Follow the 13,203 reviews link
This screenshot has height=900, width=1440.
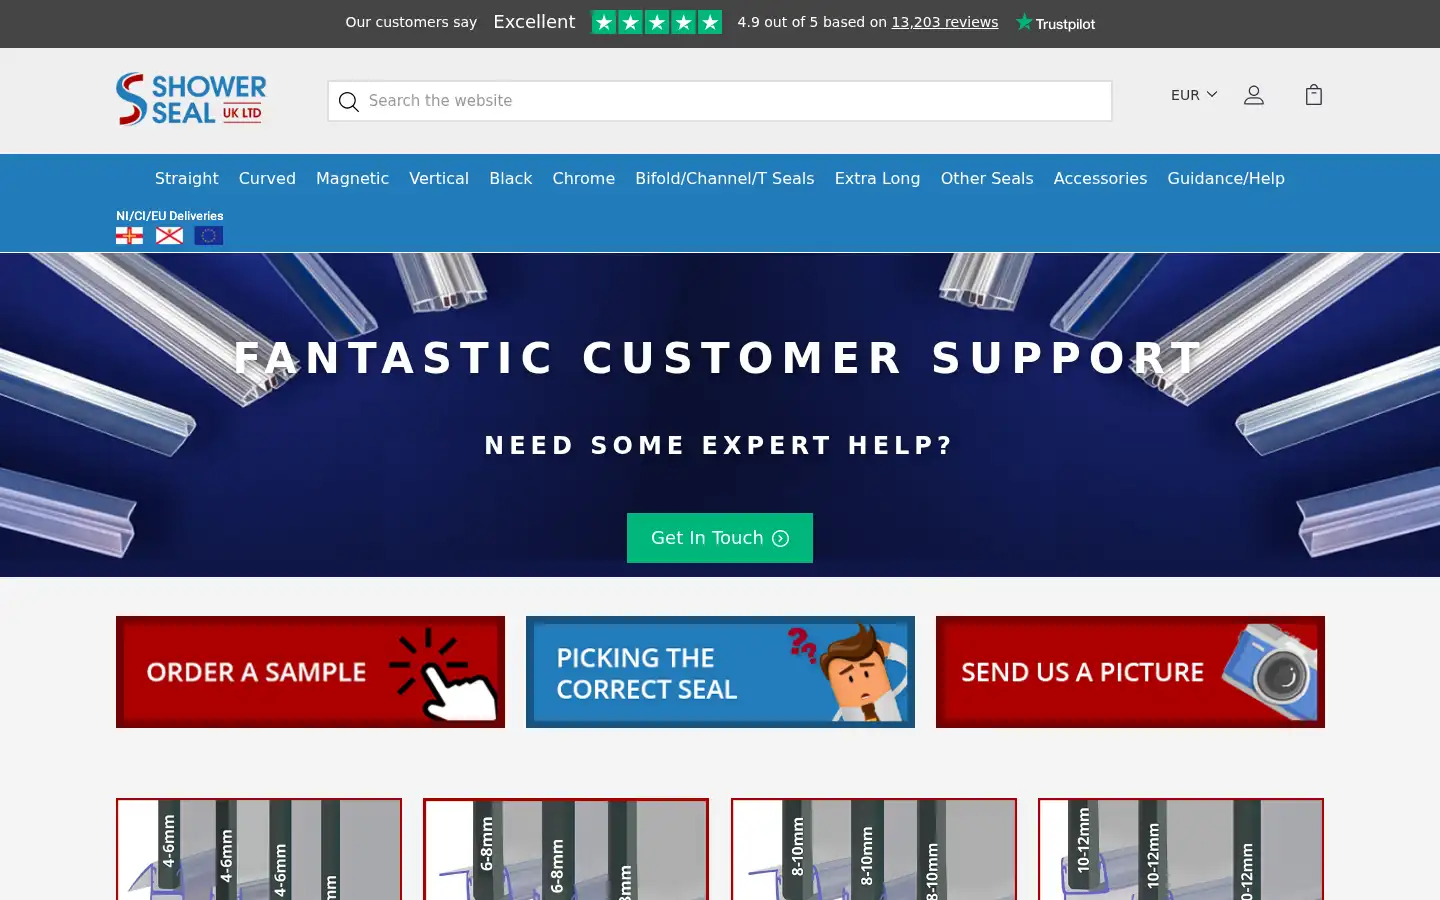(x=945, y=22)
